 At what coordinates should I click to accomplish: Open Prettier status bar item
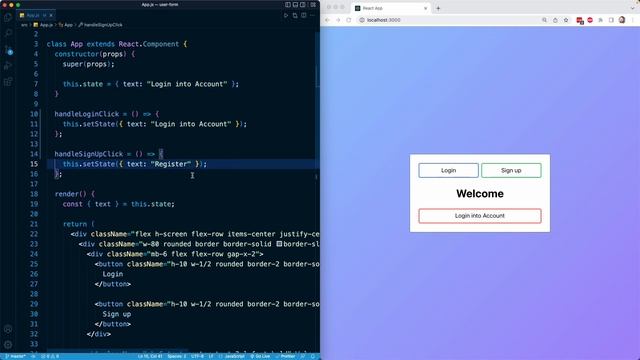coord(285,356)
